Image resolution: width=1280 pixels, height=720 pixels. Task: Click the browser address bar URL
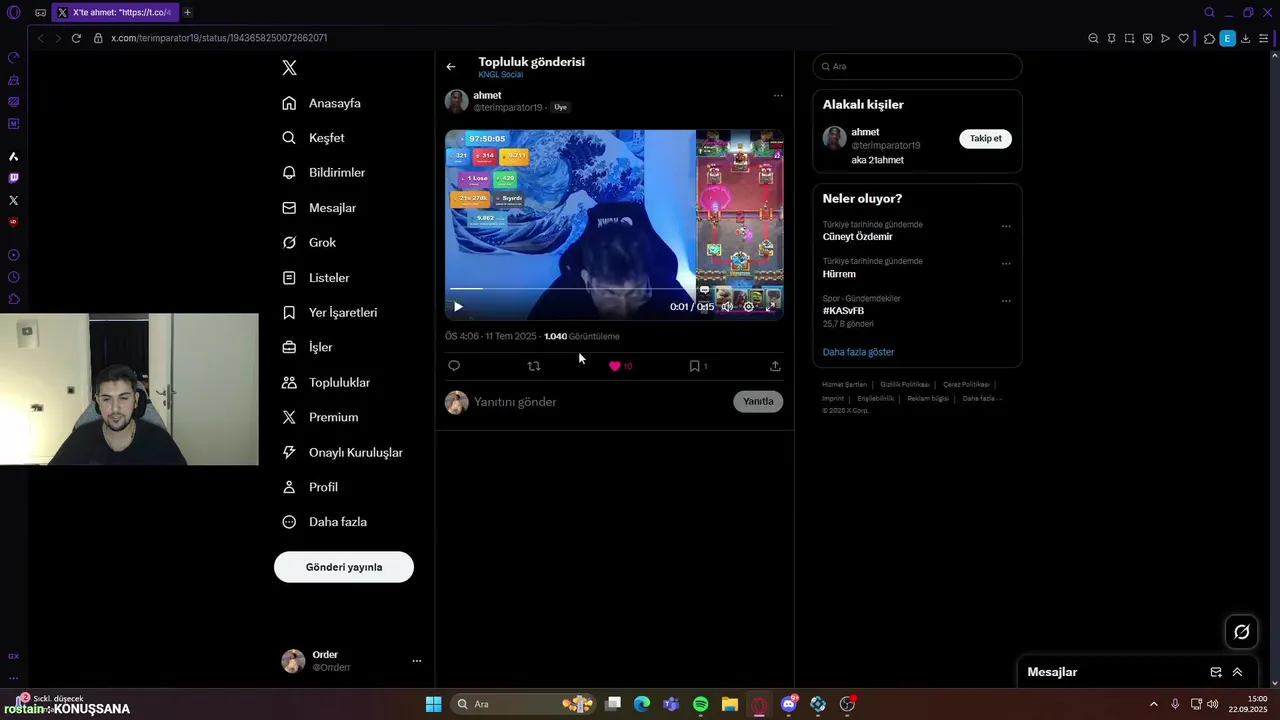tap(219, 38)
